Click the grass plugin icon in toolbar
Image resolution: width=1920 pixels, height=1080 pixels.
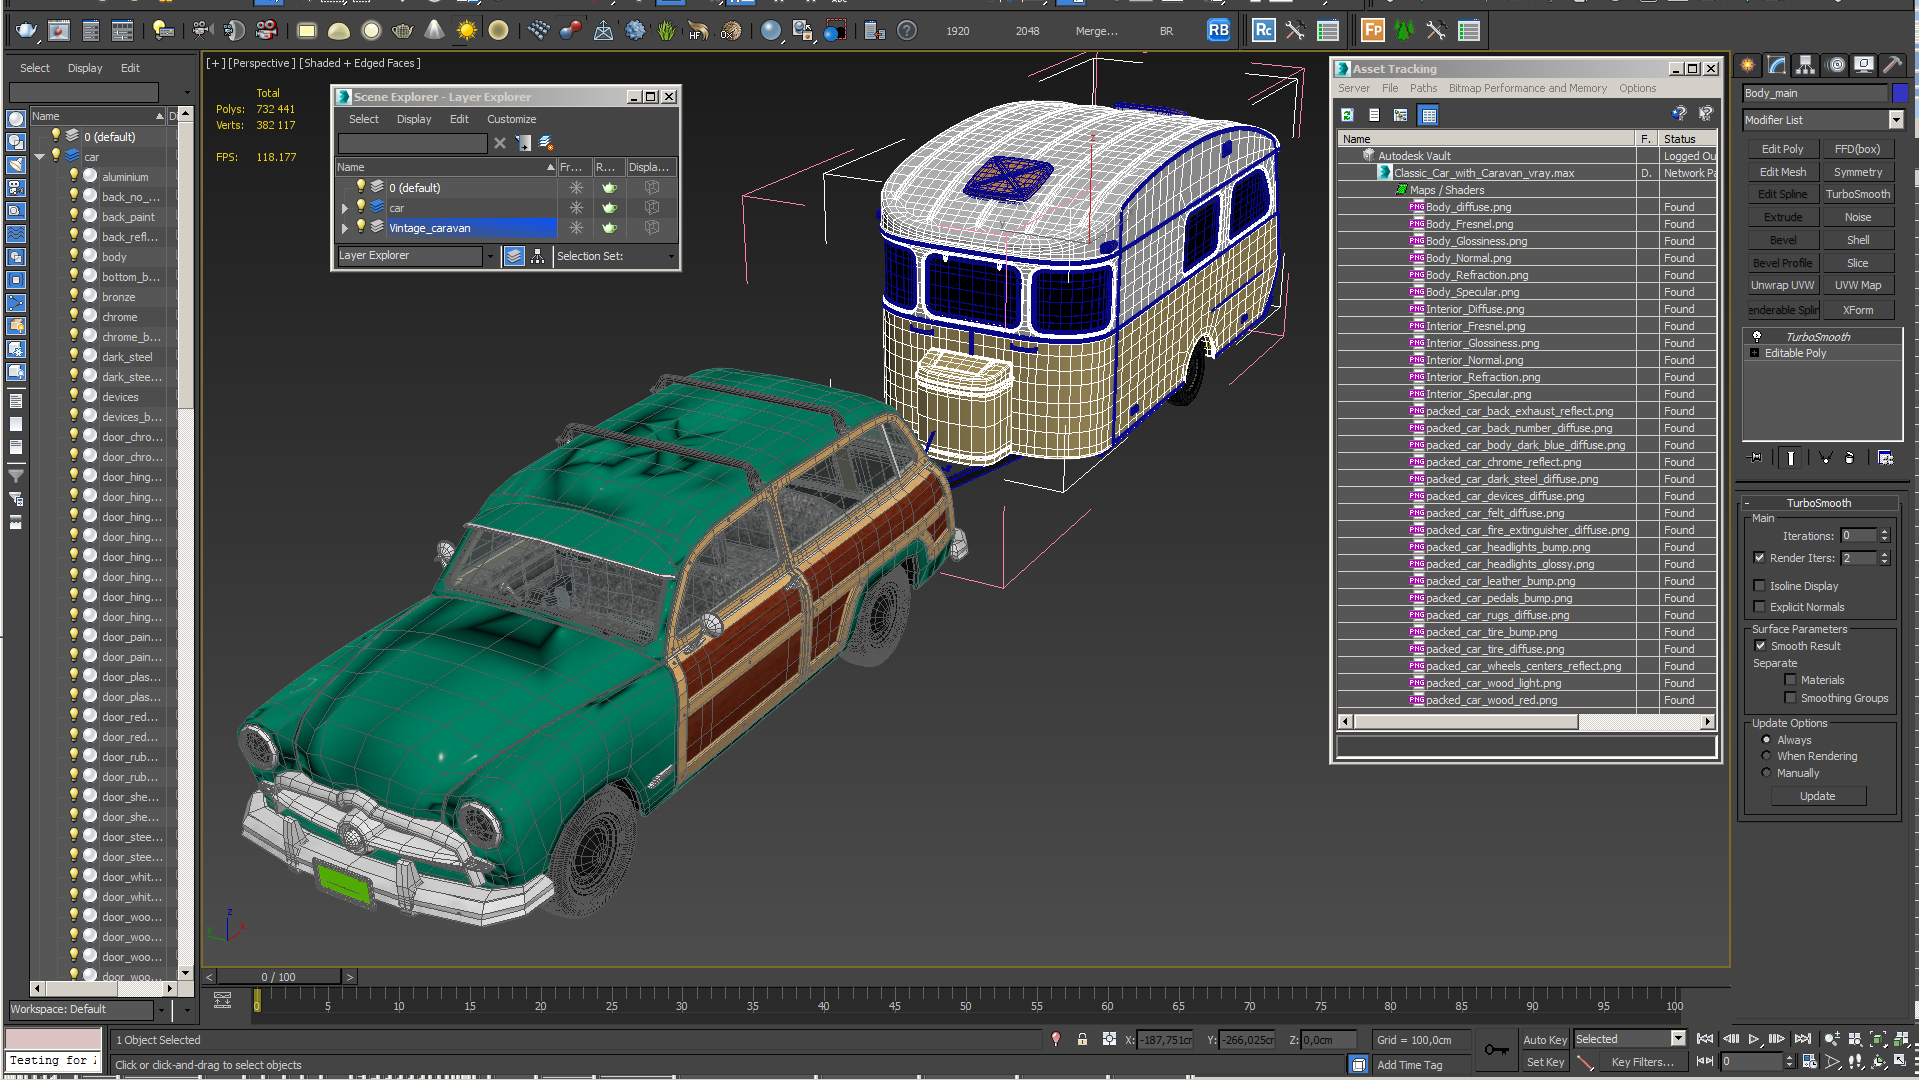(x=666, y=31)
